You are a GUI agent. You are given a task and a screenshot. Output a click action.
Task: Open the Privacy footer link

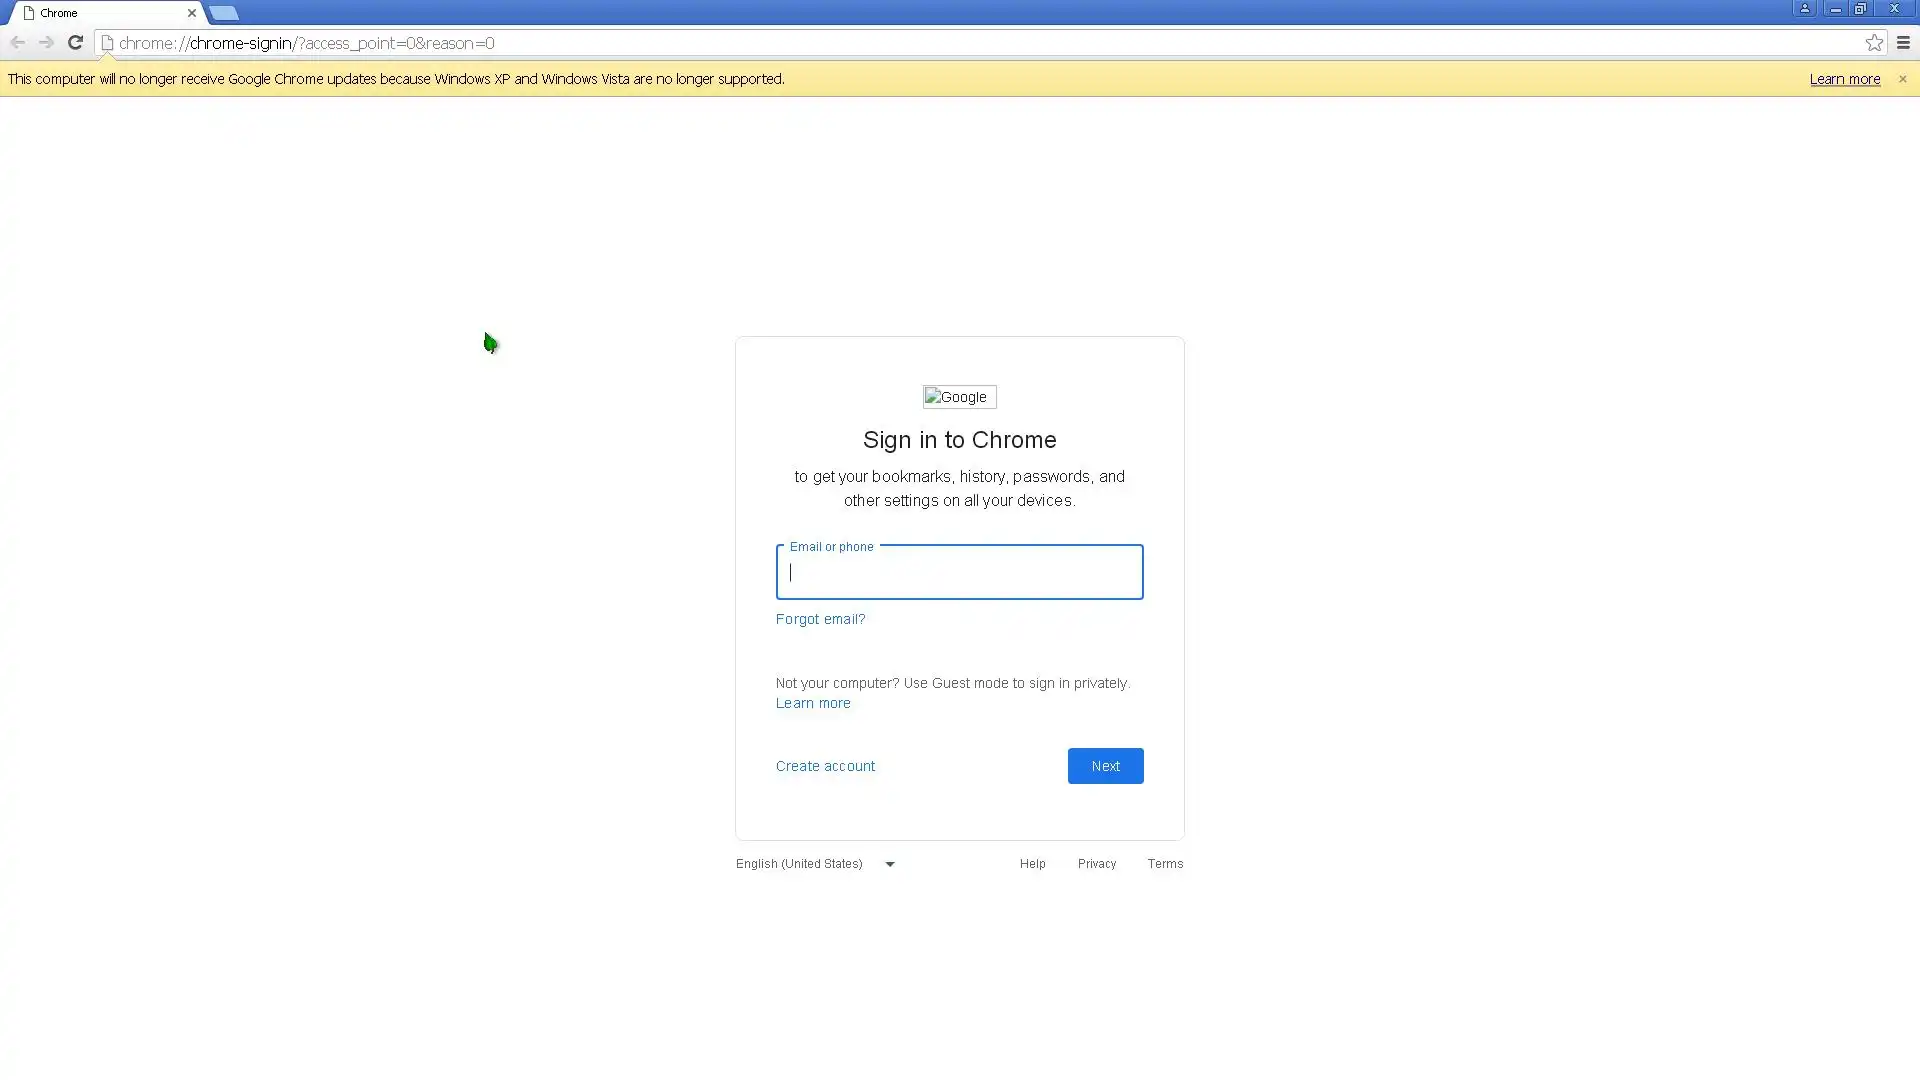click(x=1096, y=863)
